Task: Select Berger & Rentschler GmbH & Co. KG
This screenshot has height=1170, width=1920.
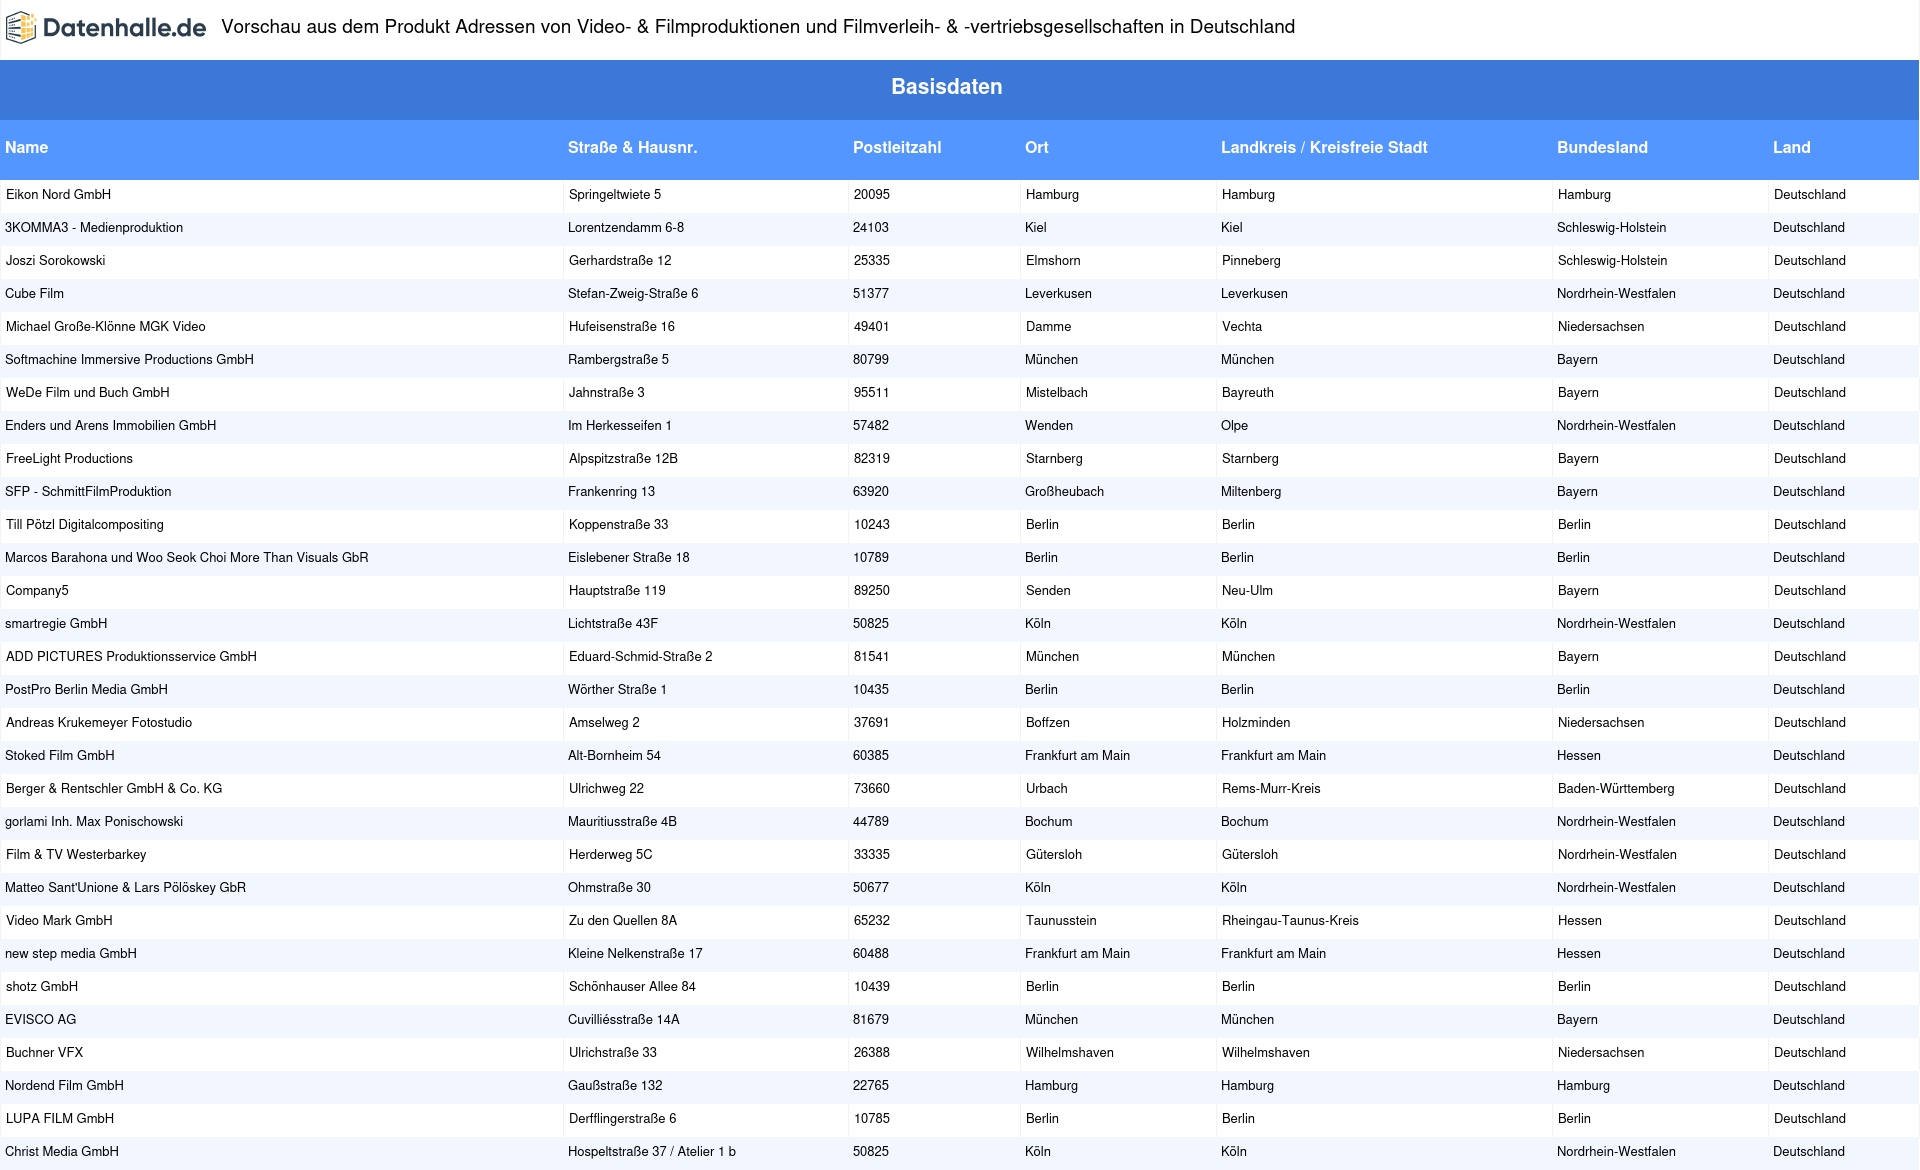Action: point(114,789)
